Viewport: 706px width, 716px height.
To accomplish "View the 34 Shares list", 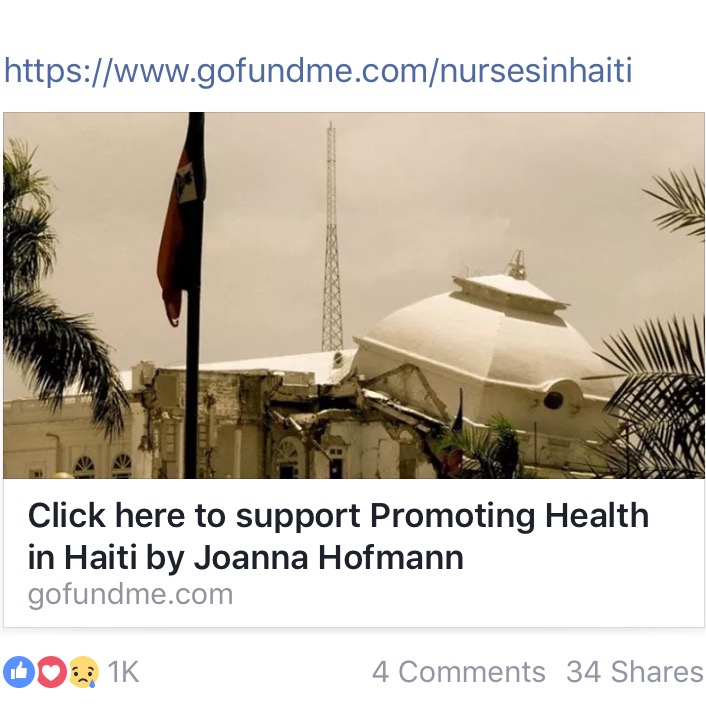I will coord(635,672).
